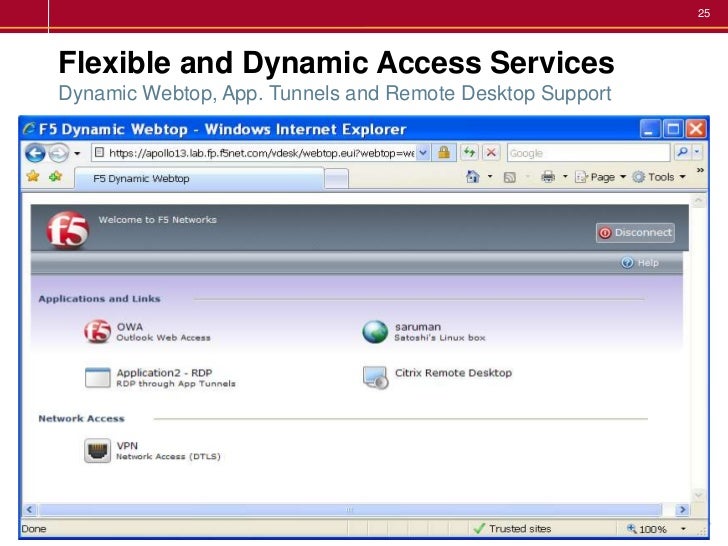
Task: Click the Refresh page icon
Action: click(469, 152)
